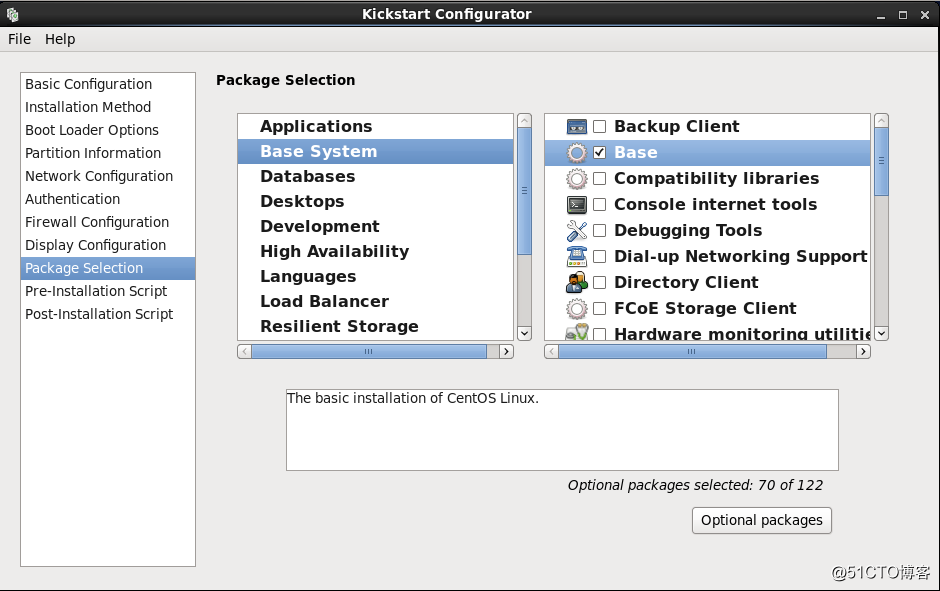Open the Installation Method section
The height and width of the screenshot is (591, 940).
(108, 107)
